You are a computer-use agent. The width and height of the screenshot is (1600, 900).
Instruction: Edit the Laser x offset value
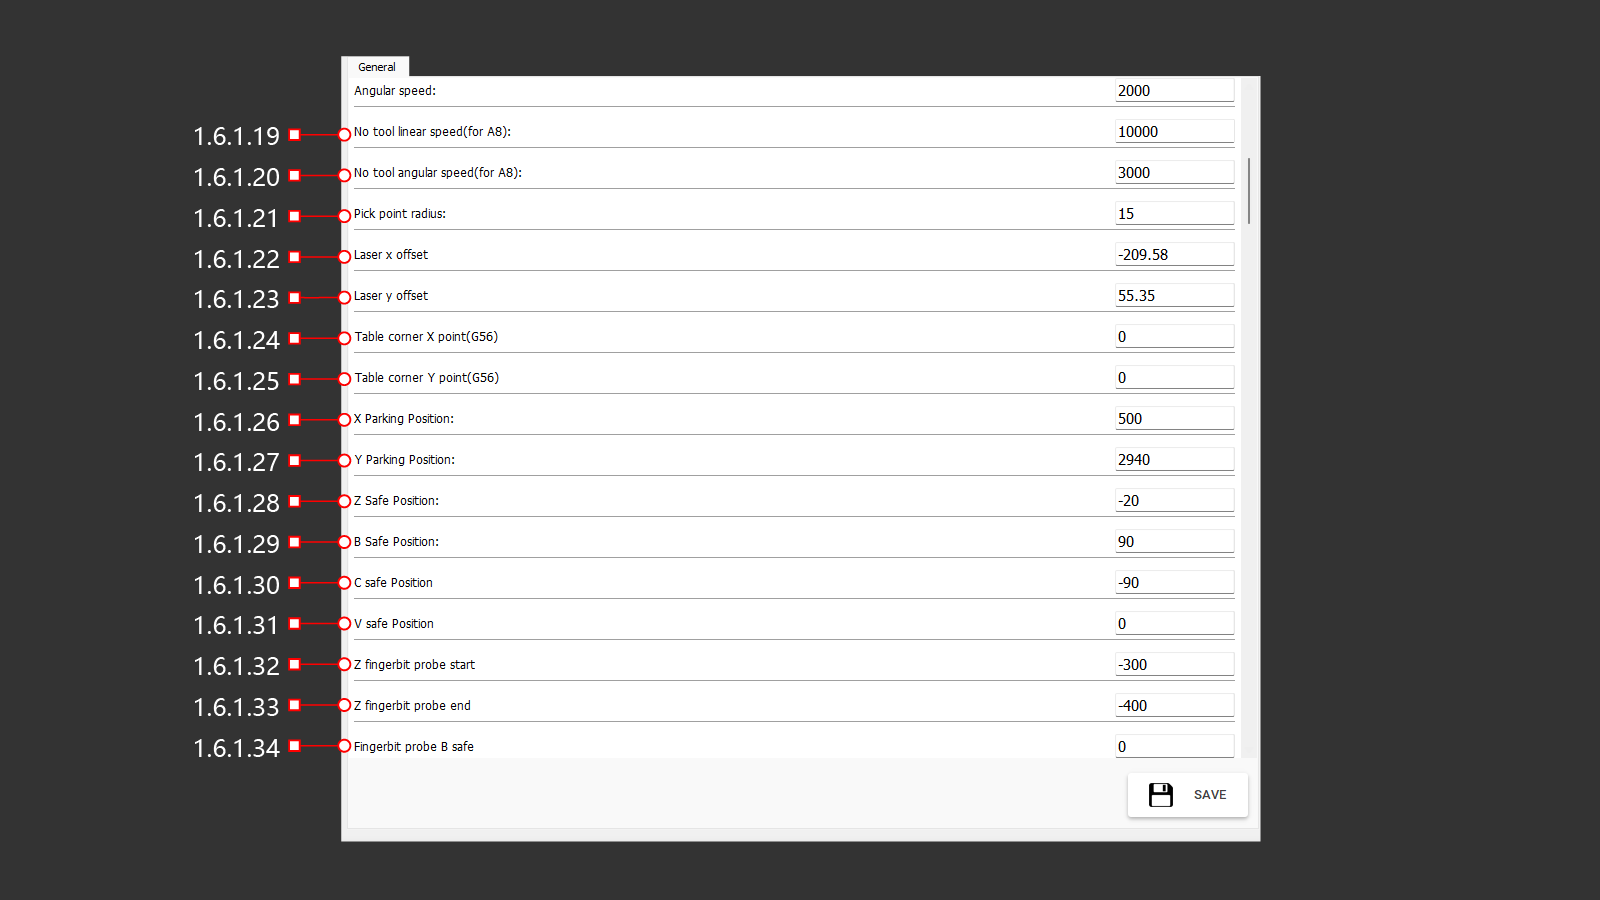1174,255
